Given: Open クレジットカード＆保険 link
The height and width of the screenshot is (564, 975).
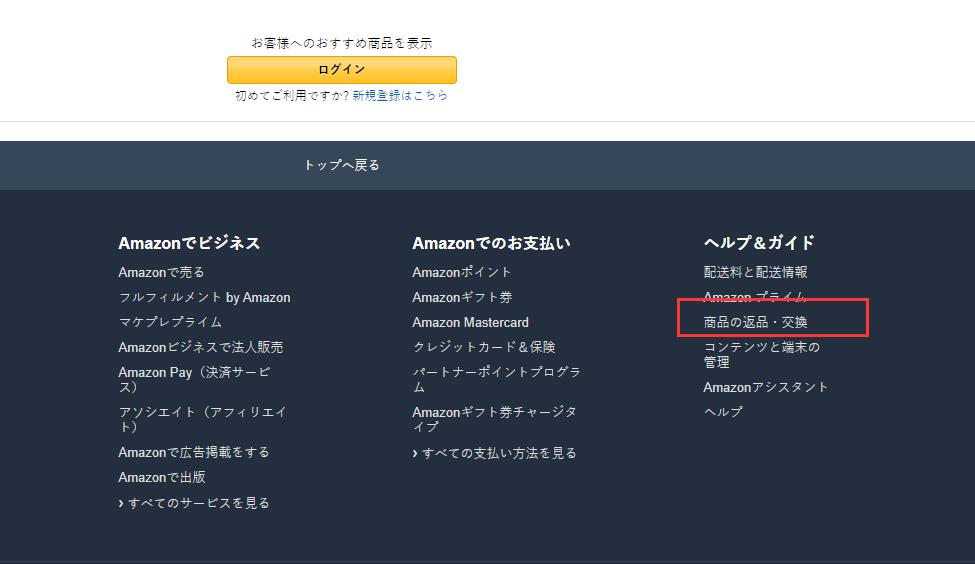Looking at the screenshot, I should point(484,347).
